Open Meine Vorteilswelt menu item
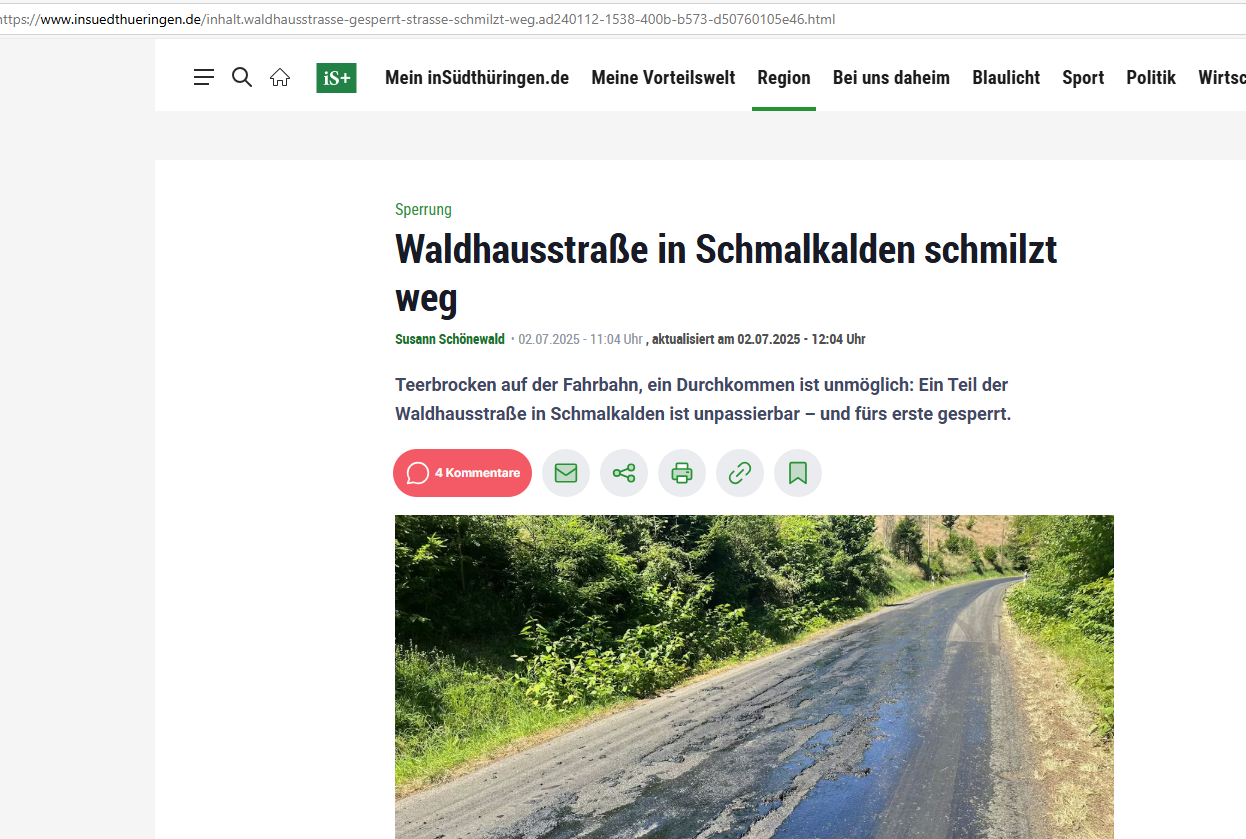The height and width of the screenshot is (839, 1246). point(663,78)
